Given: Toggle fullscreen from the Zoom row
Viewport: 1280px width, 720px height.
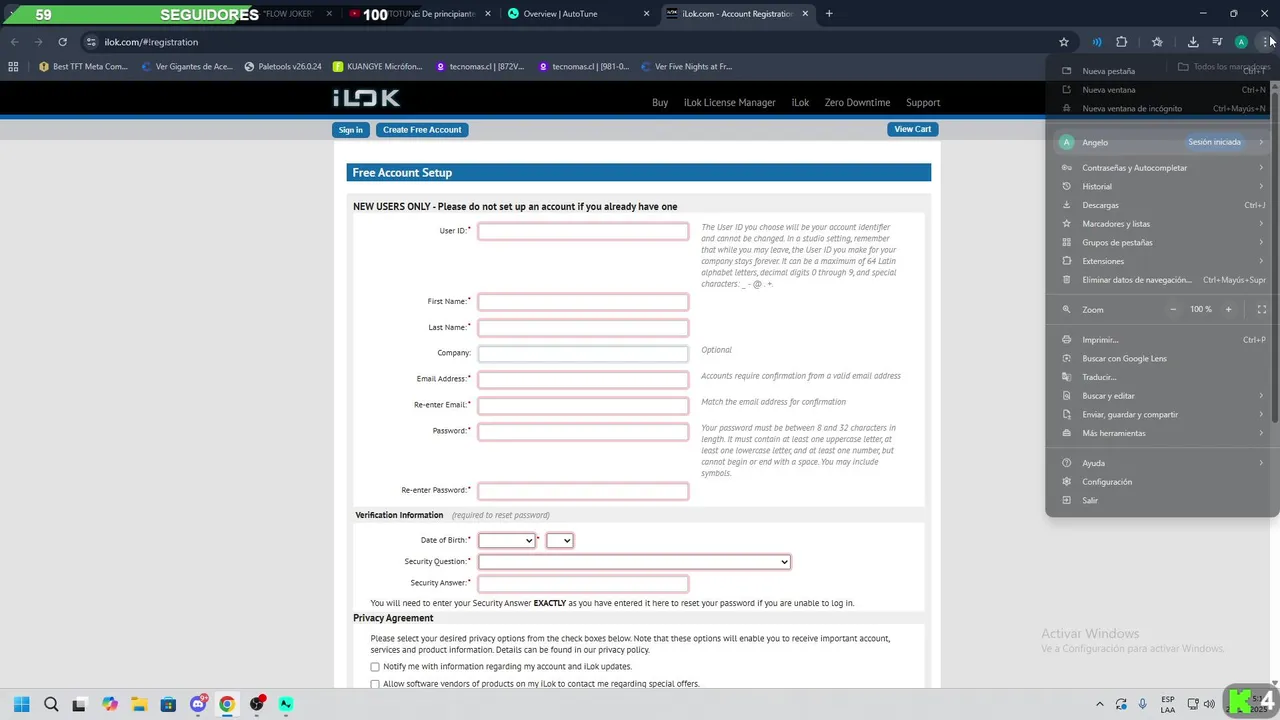Looking at the screenshot, I should [x=1261, y=310].
